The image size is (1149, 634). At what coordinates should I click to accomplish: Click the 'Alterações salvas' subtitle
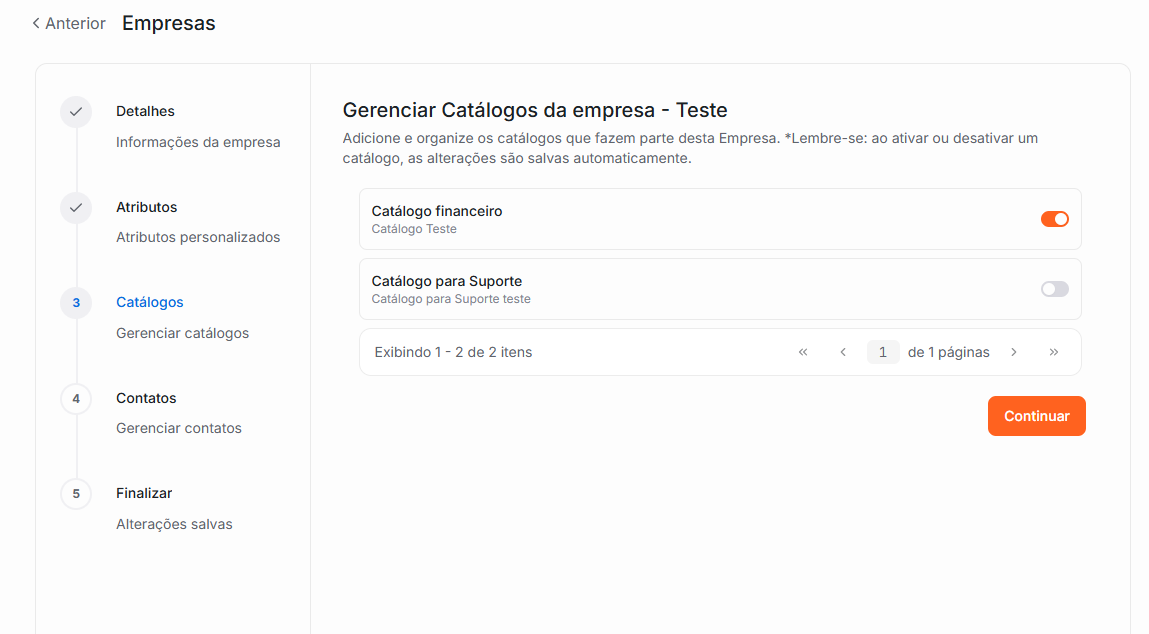(174, 524)
